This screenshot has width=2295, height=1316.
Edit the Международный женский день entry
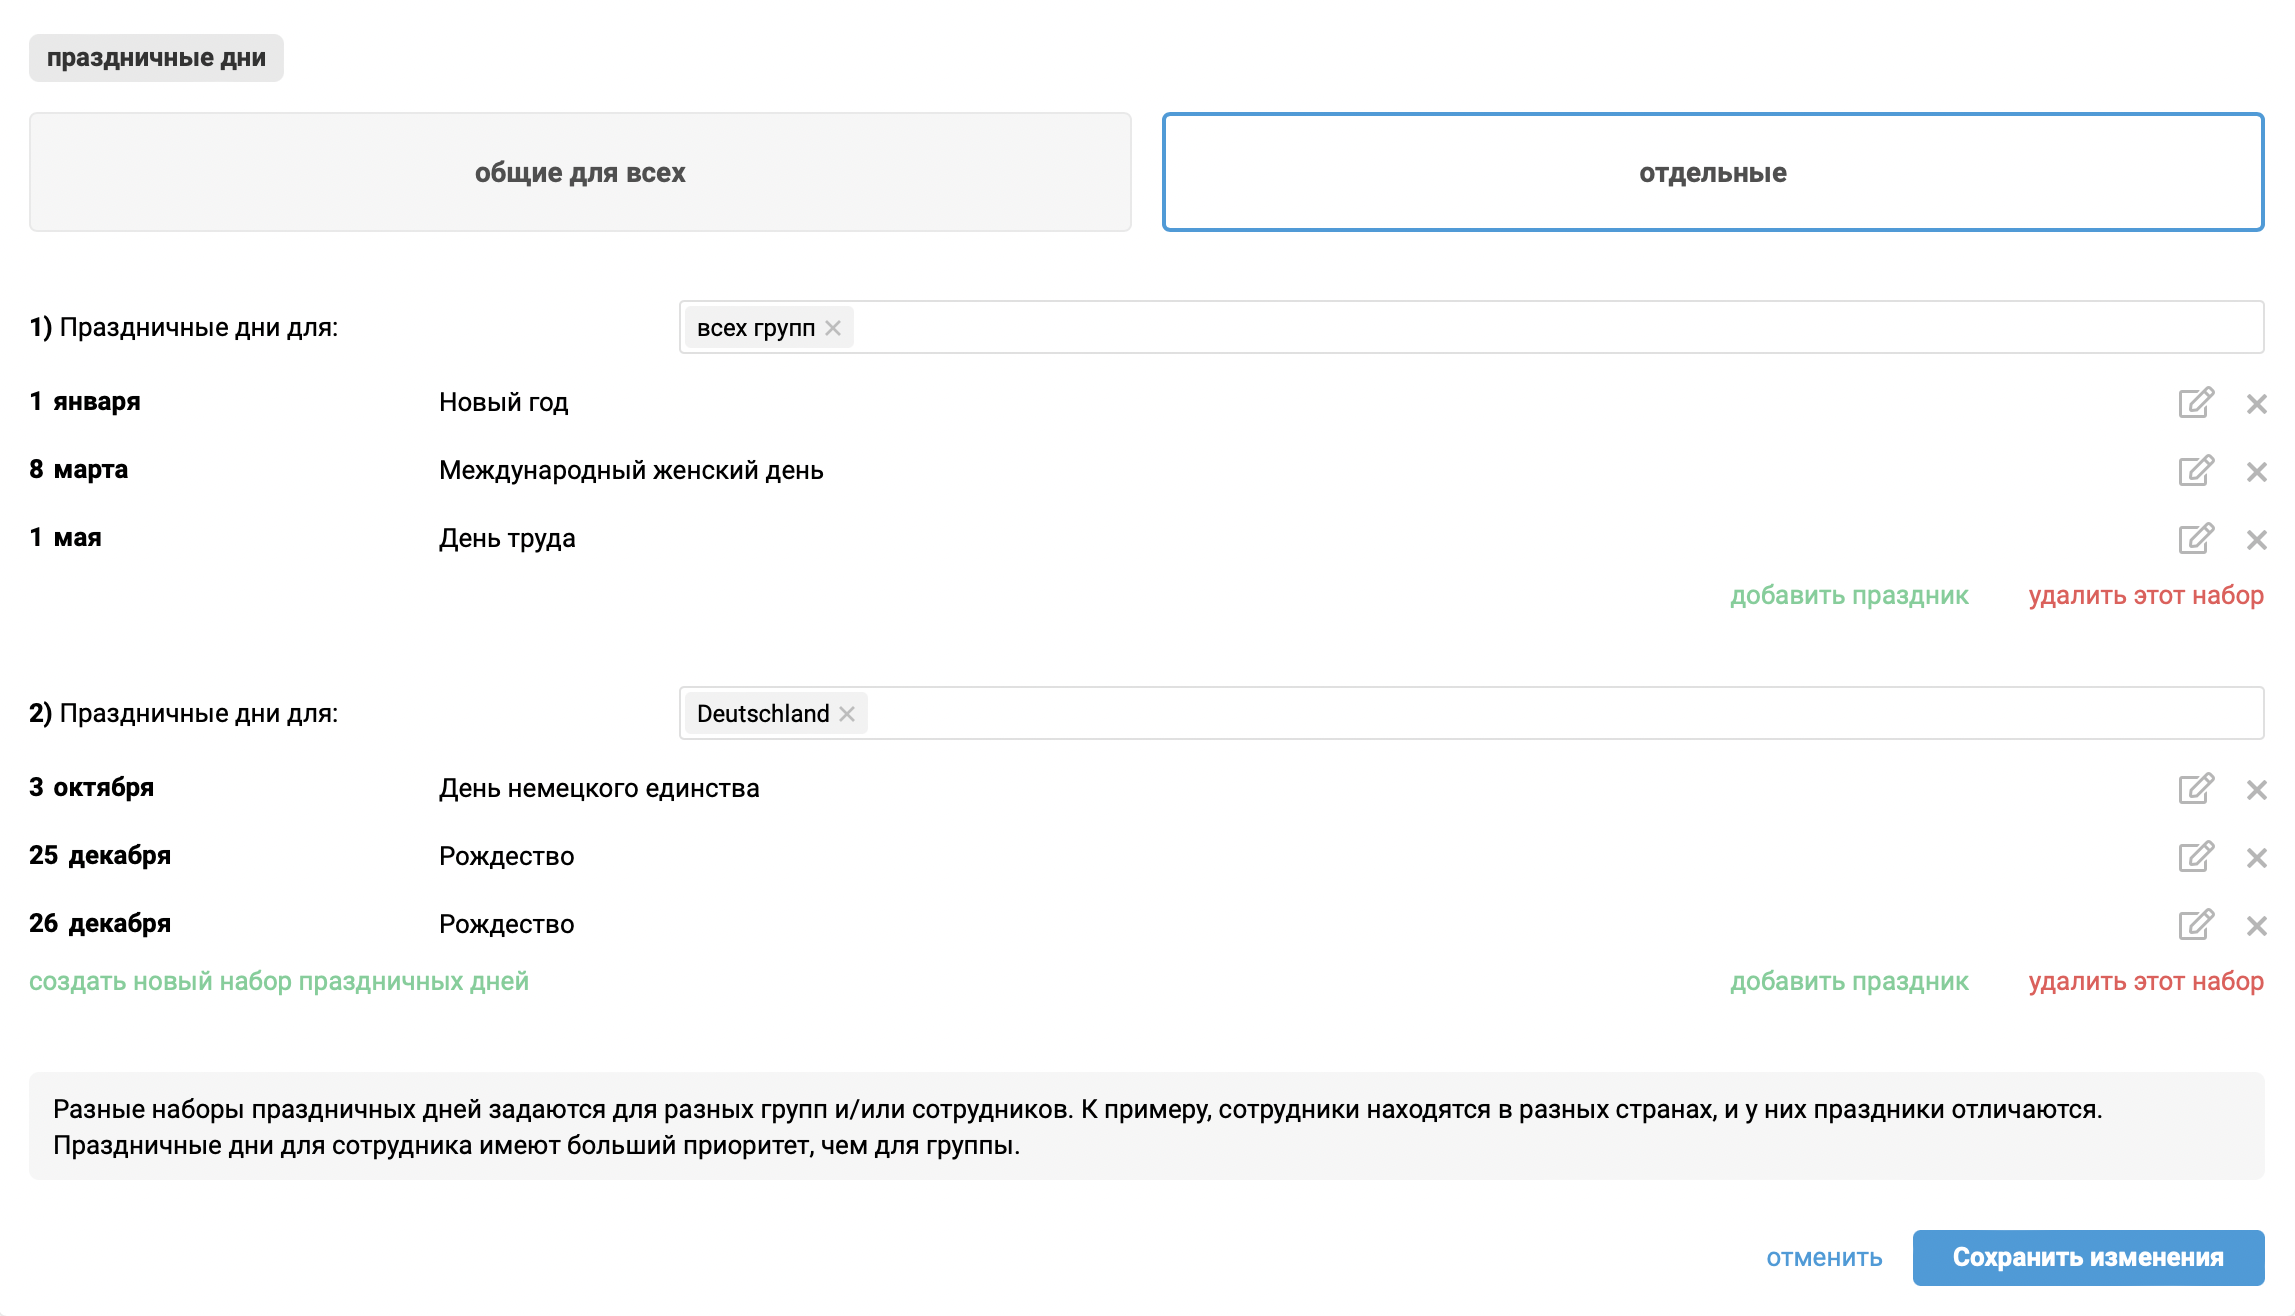(2195, 471)
